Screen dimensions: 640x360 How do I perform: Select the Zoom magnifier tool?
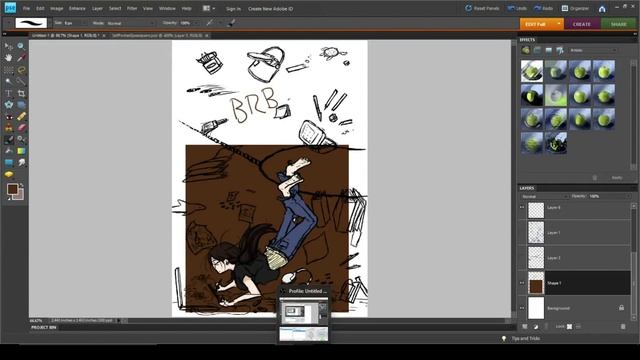coord(21,46)
